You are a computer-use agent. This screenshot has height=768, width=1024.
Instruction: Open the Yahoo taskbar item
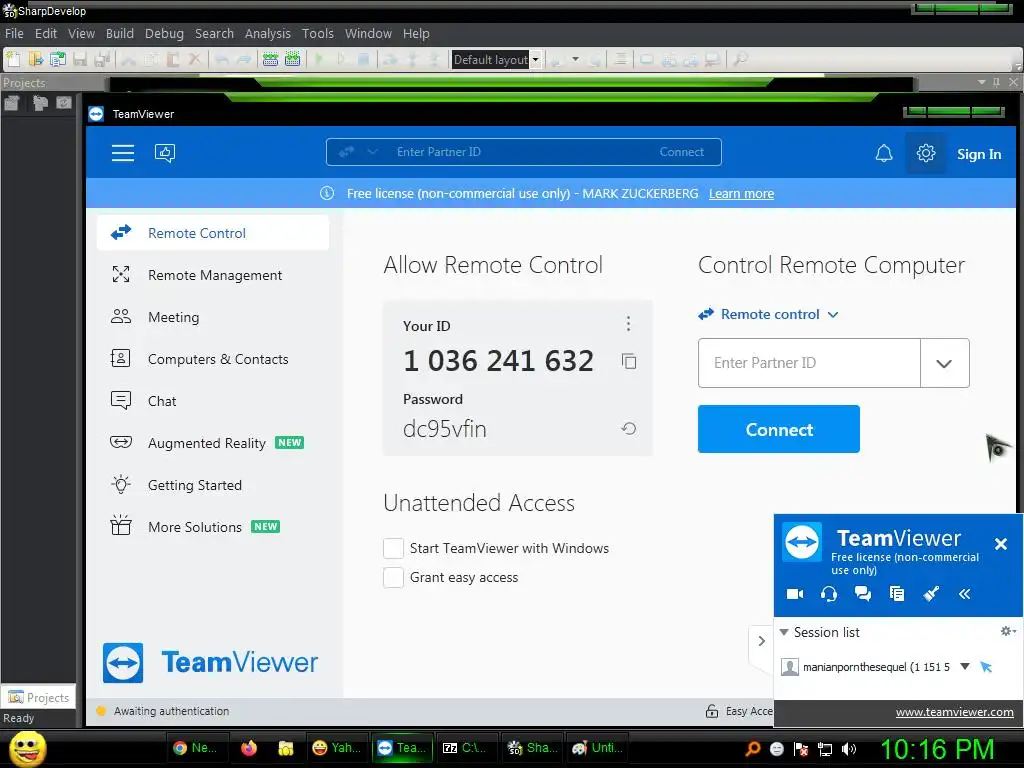coord(336,748)
